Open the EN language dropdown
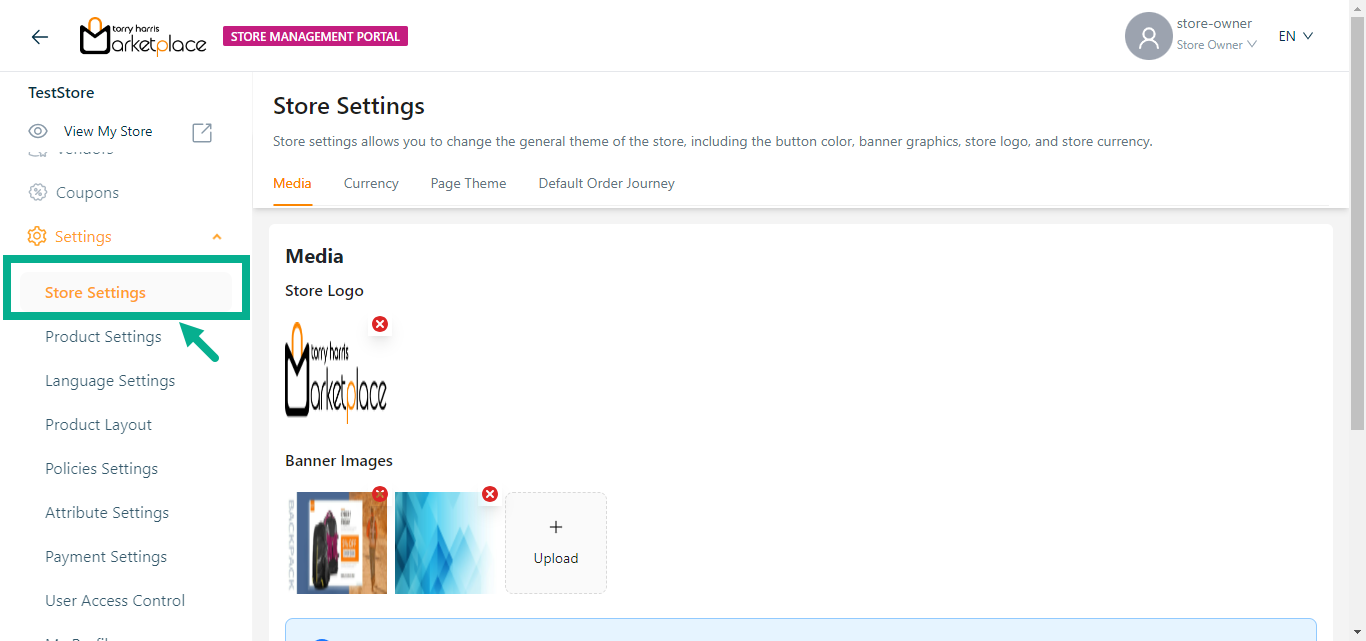The height and width of the screenshot is (641, 1366). coord(1295,36)
